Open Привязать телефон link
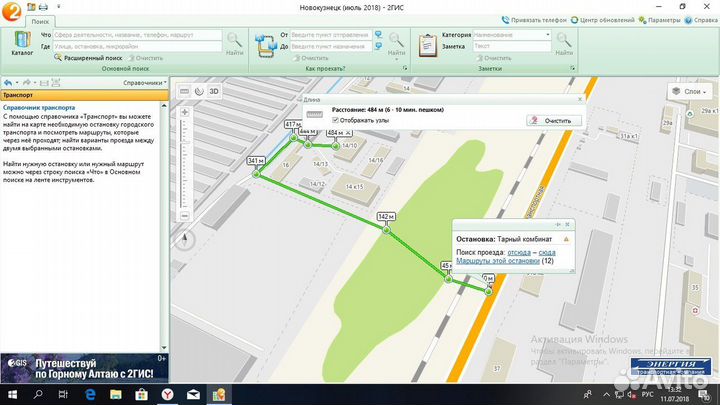720x405 pixels. coord(534,20)
